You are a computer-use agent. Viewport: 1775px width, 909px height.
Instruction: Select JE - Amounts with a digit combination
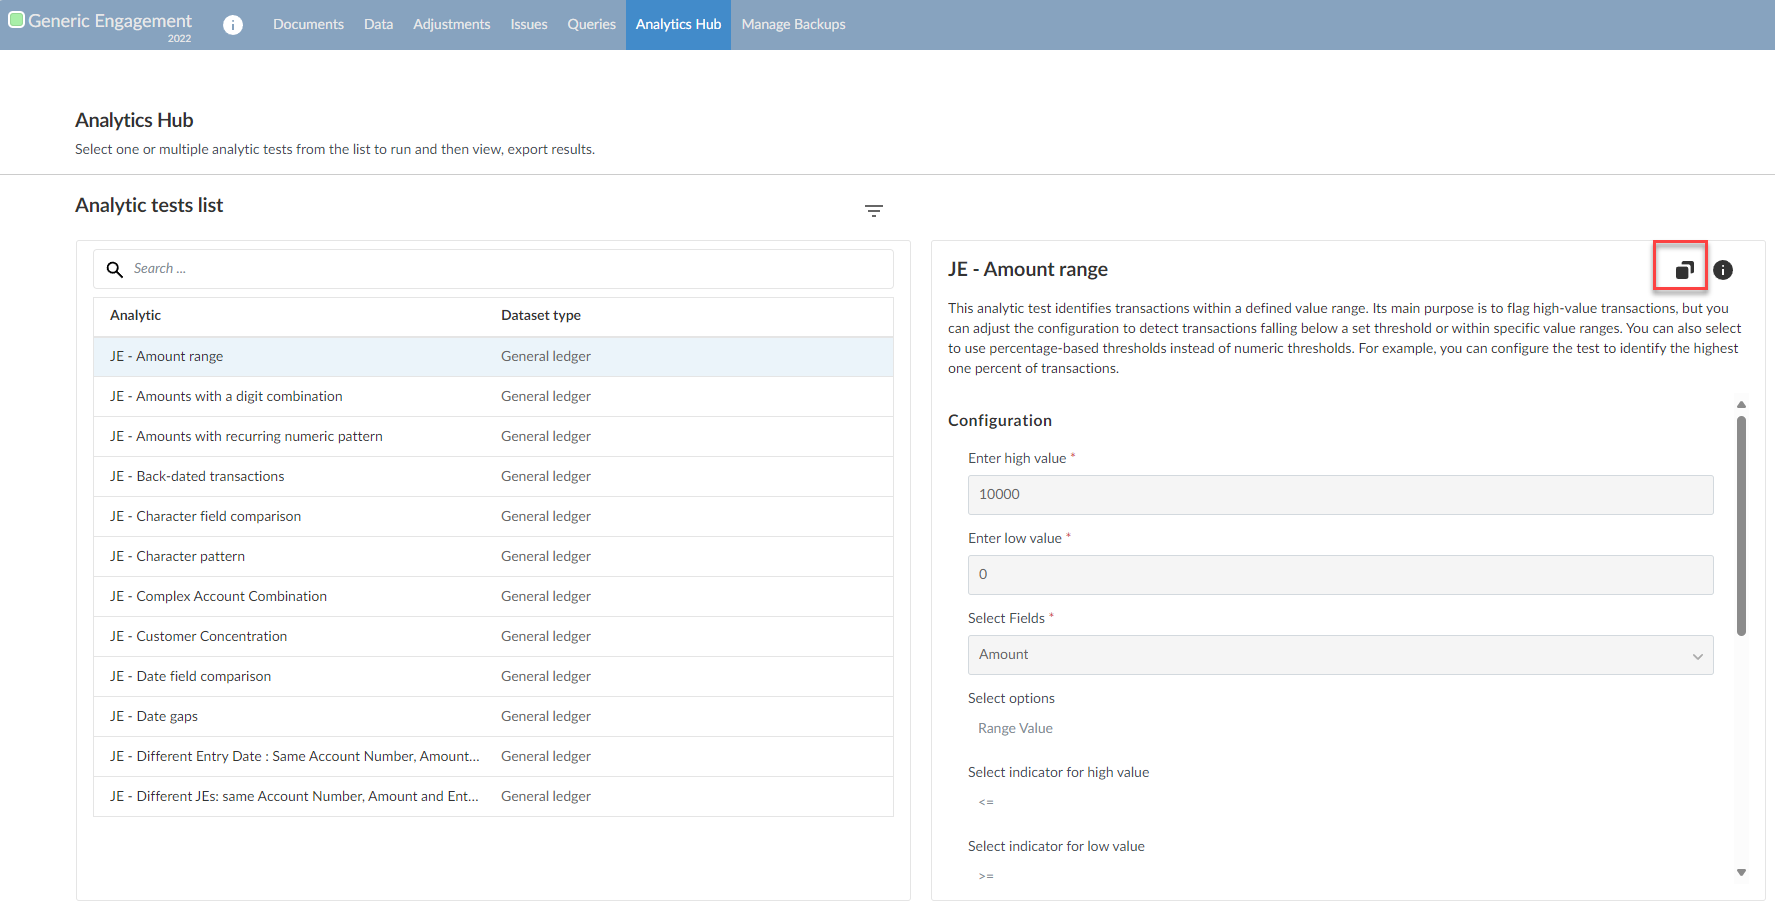(493, 397)
